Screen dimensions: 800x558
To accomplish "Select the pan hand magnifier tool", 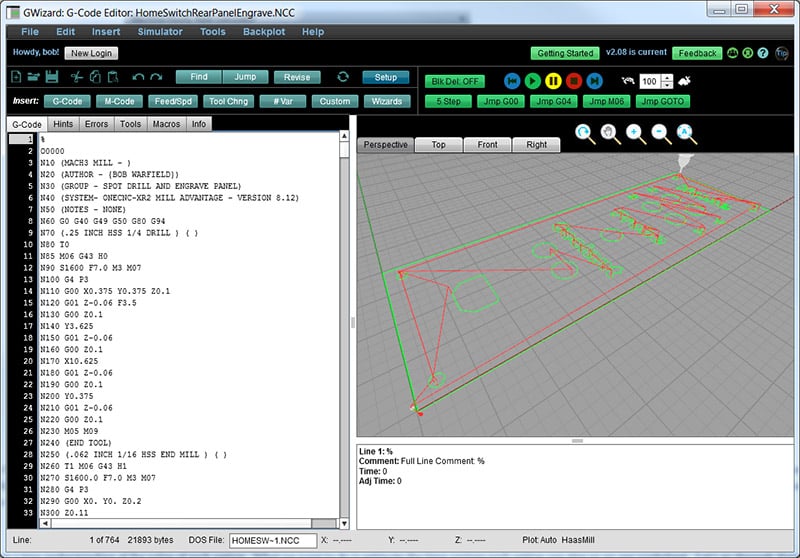I will [610, 134].
